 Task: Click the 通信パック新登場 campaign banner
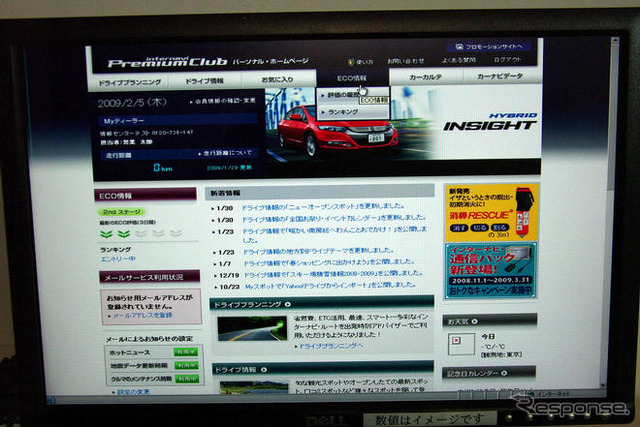pos(491,271)
